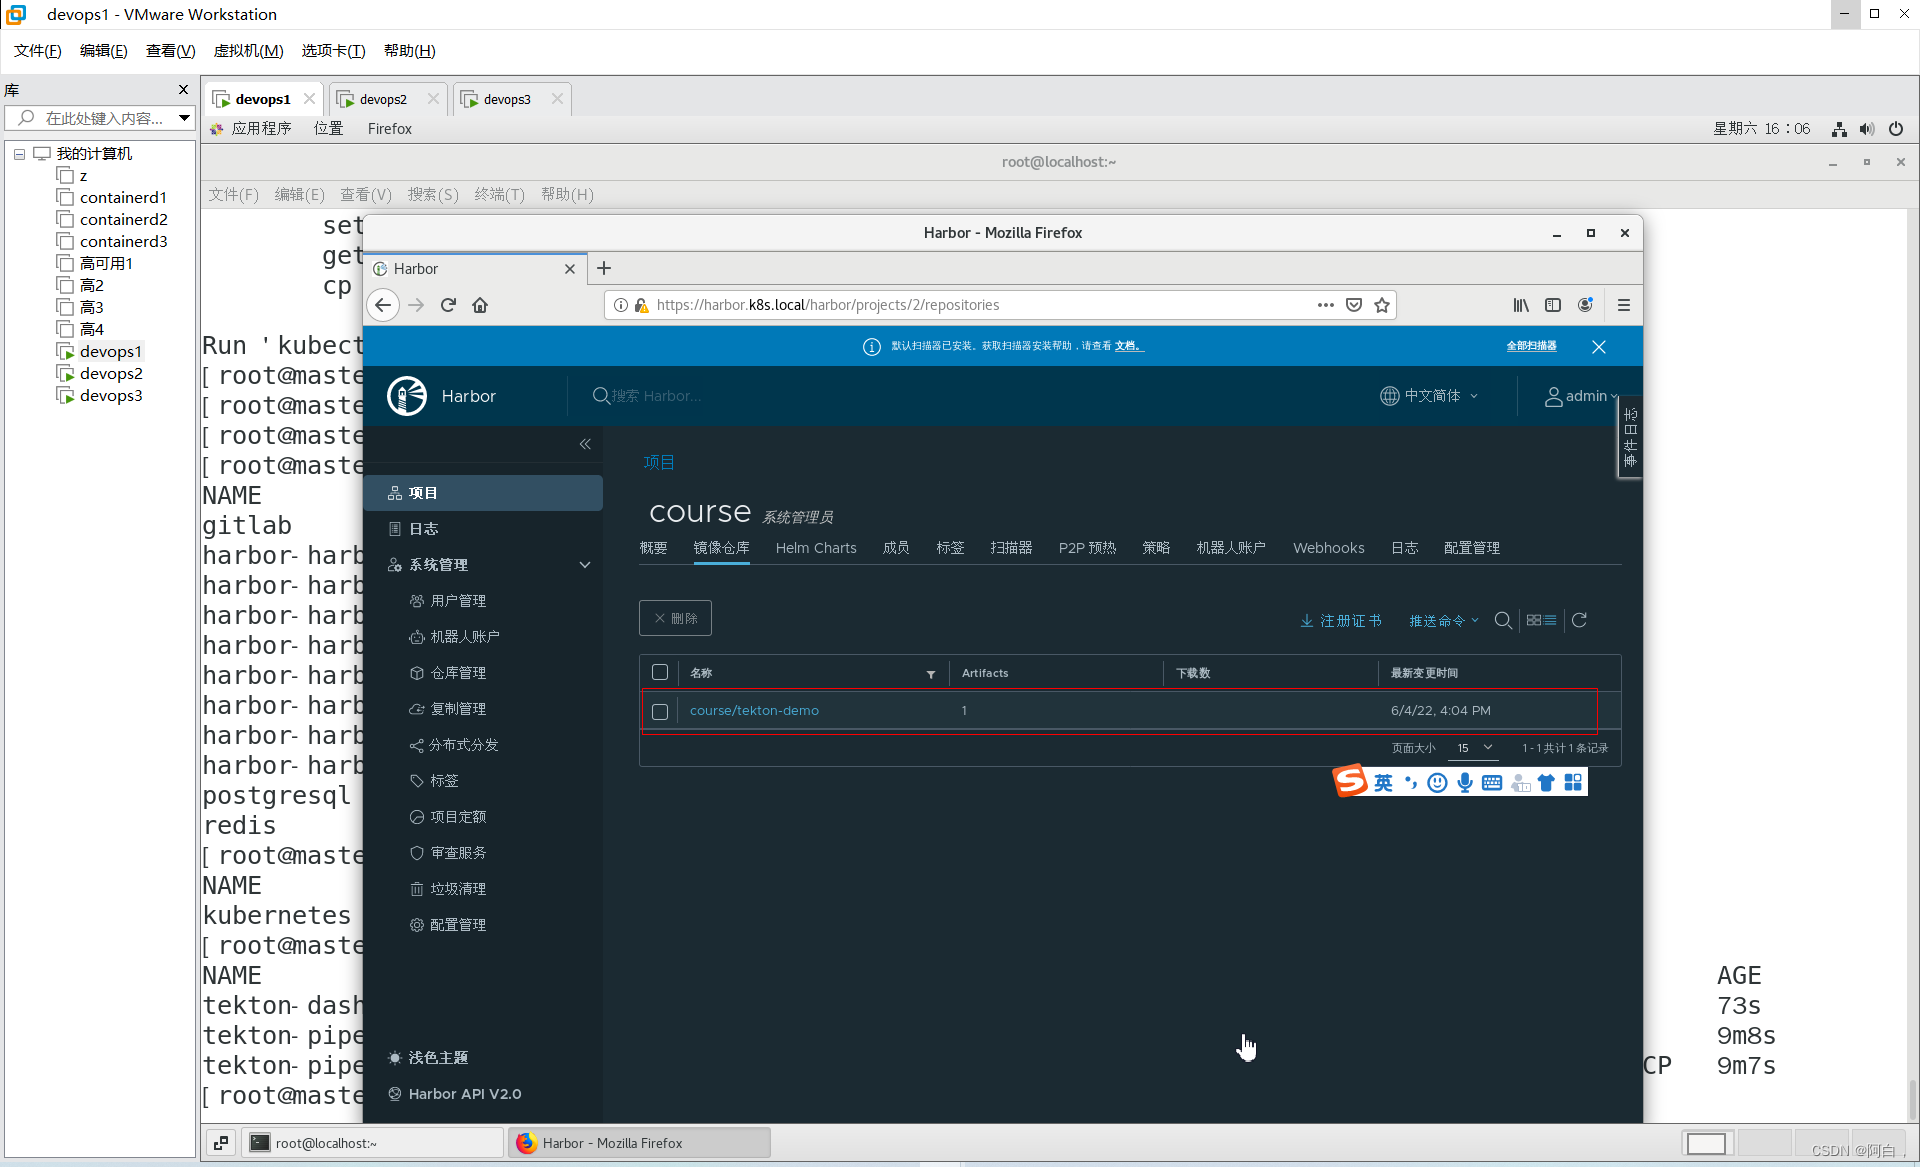Open Harbor API V2.0 link
This screenshot has height=1167, width=1921.
[455, 1094]
